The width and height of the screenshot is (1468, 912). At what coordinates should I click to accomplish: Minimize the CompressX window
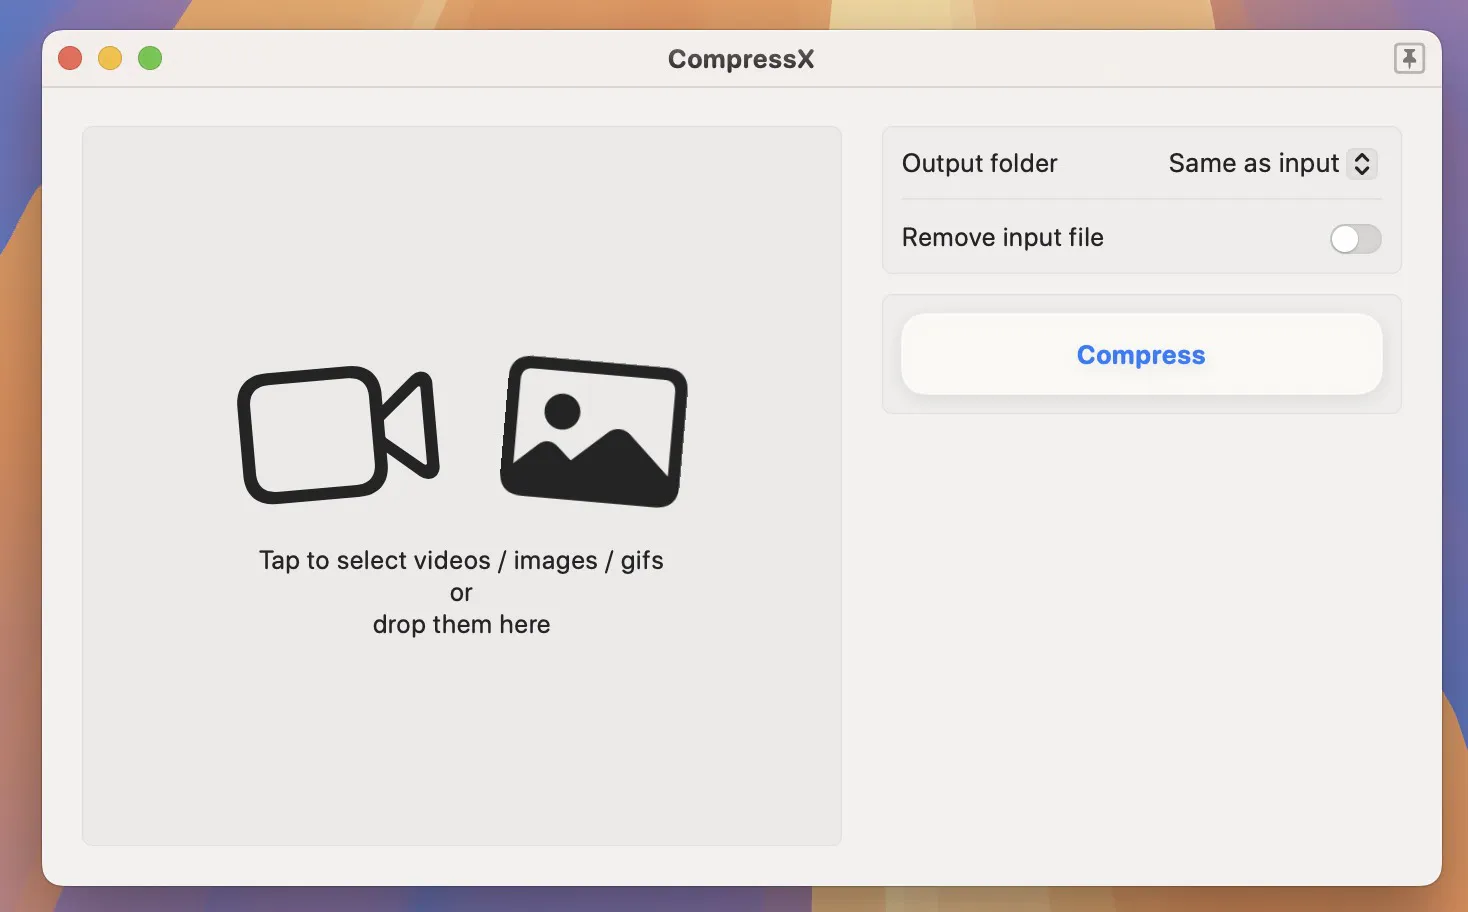(110, 59)
